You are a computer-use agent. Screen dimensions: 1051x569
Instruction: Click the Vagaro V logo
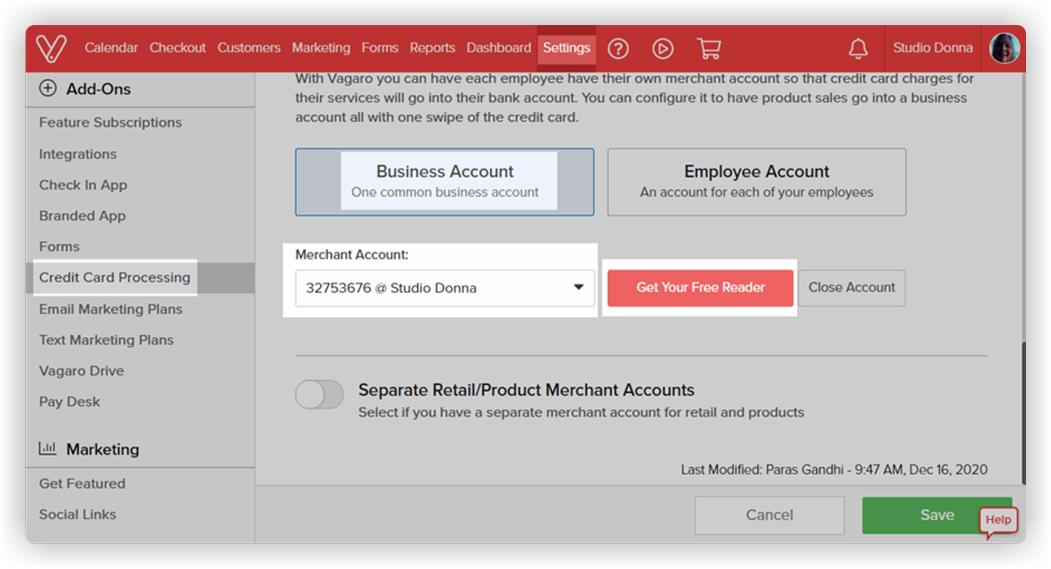pyautogui.click(x=51, y=48)
